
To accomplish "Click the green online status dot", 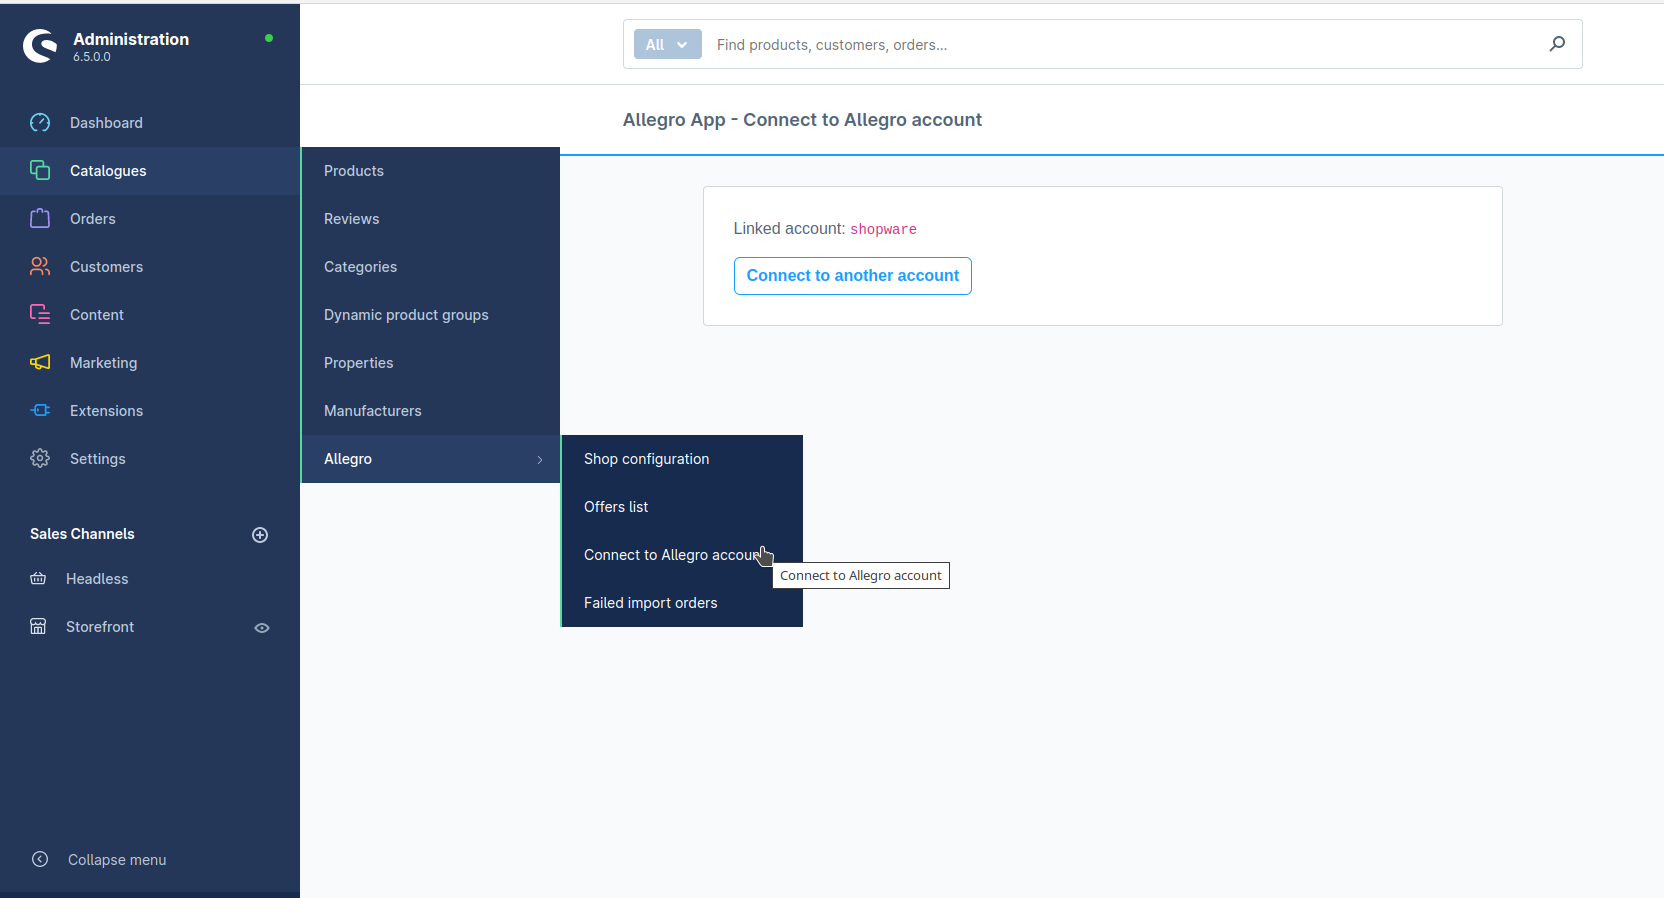I will 269,38.
